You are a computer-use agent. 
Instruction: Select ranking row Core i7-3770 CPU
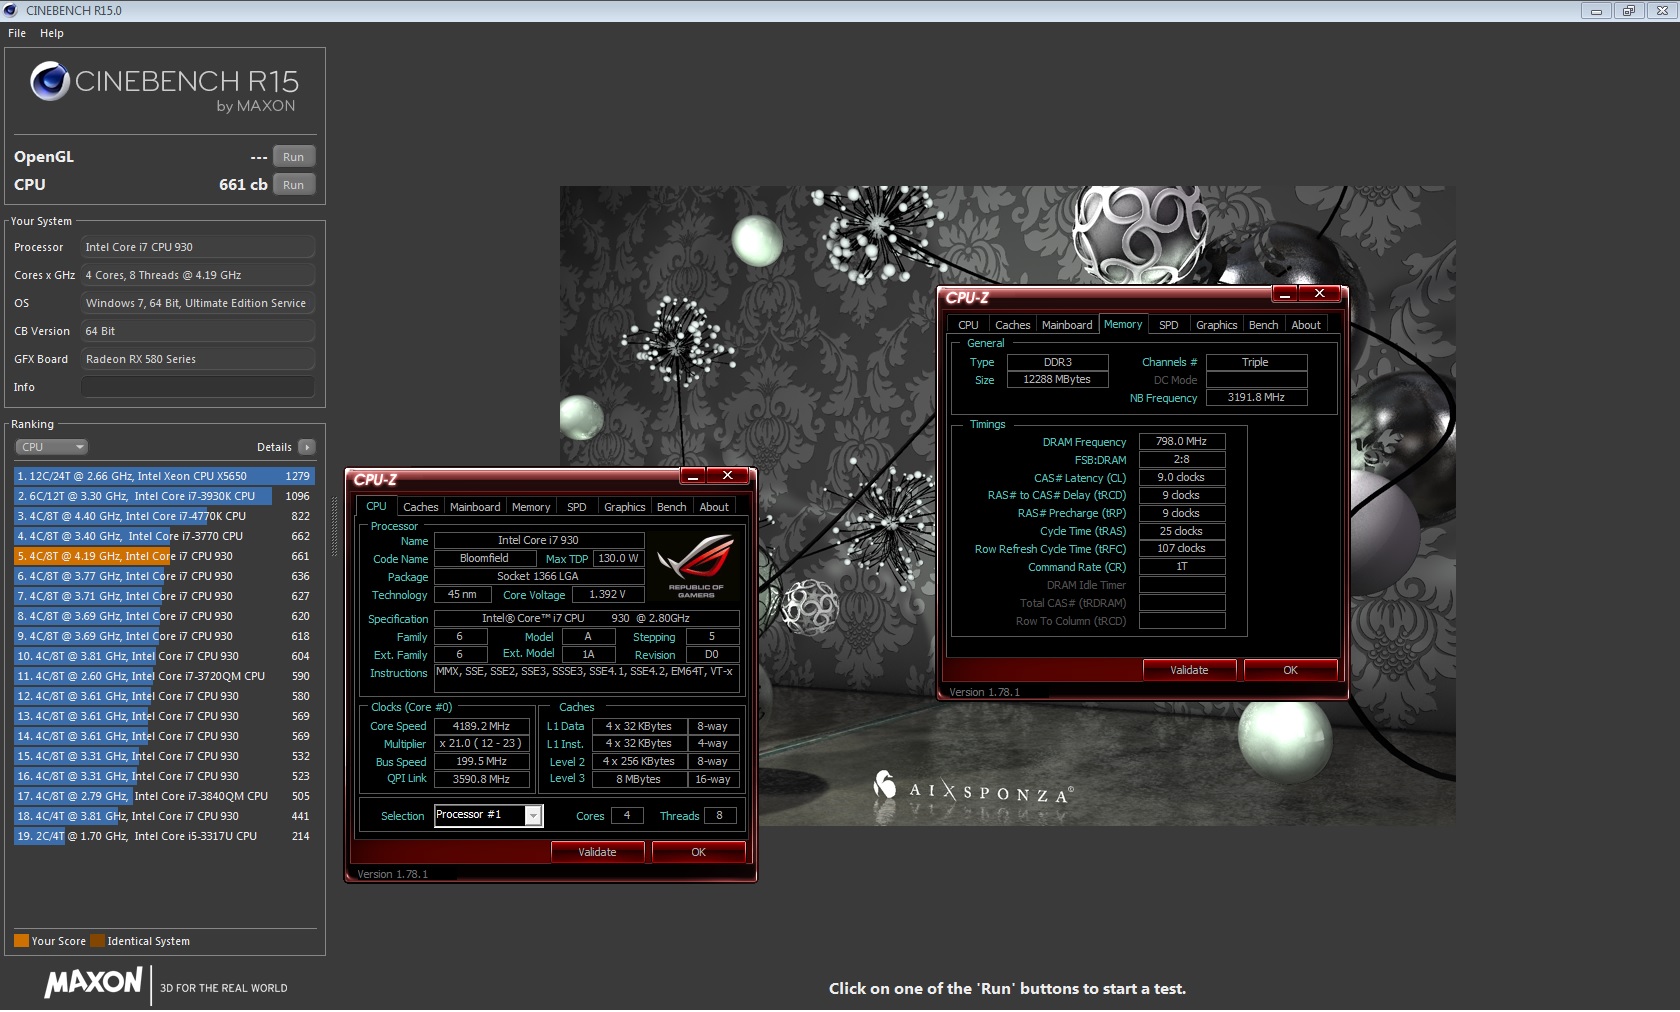pyautogui.click(x=164, y=536)
